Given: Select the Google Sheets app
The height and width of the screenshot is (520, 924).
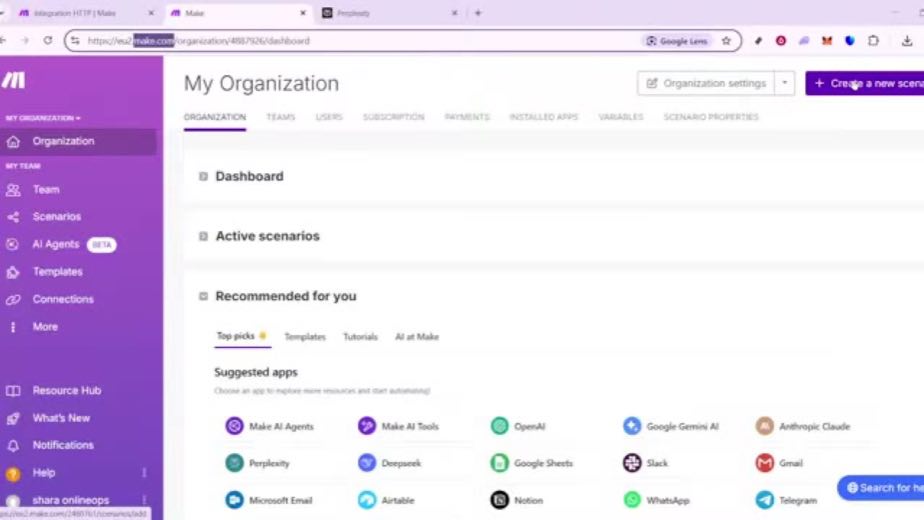Looking at the screenshot, I should point(532,463).
